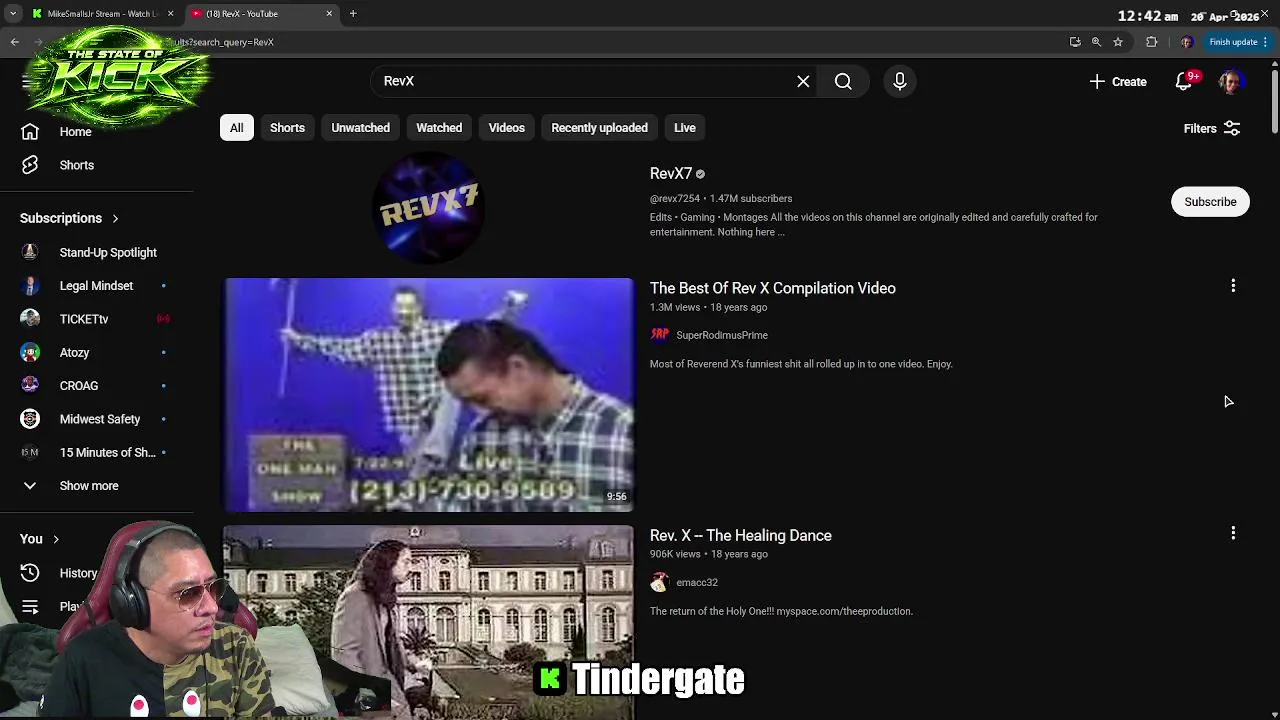Open SuperRodimusPrime channel avatar

coord(660,335)
